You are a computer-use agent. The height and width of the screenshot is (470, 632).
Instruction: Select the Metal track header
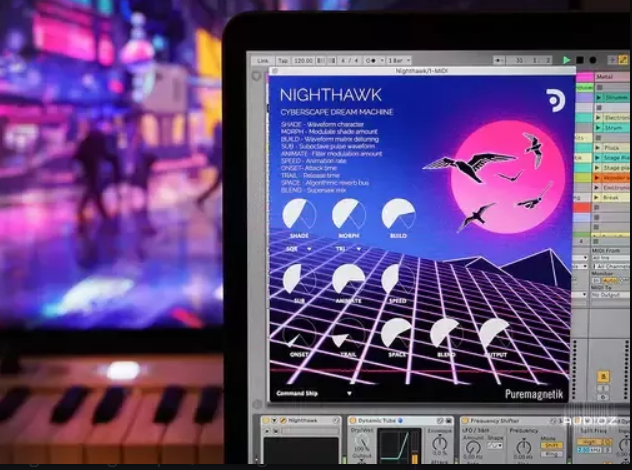[612, 77]
